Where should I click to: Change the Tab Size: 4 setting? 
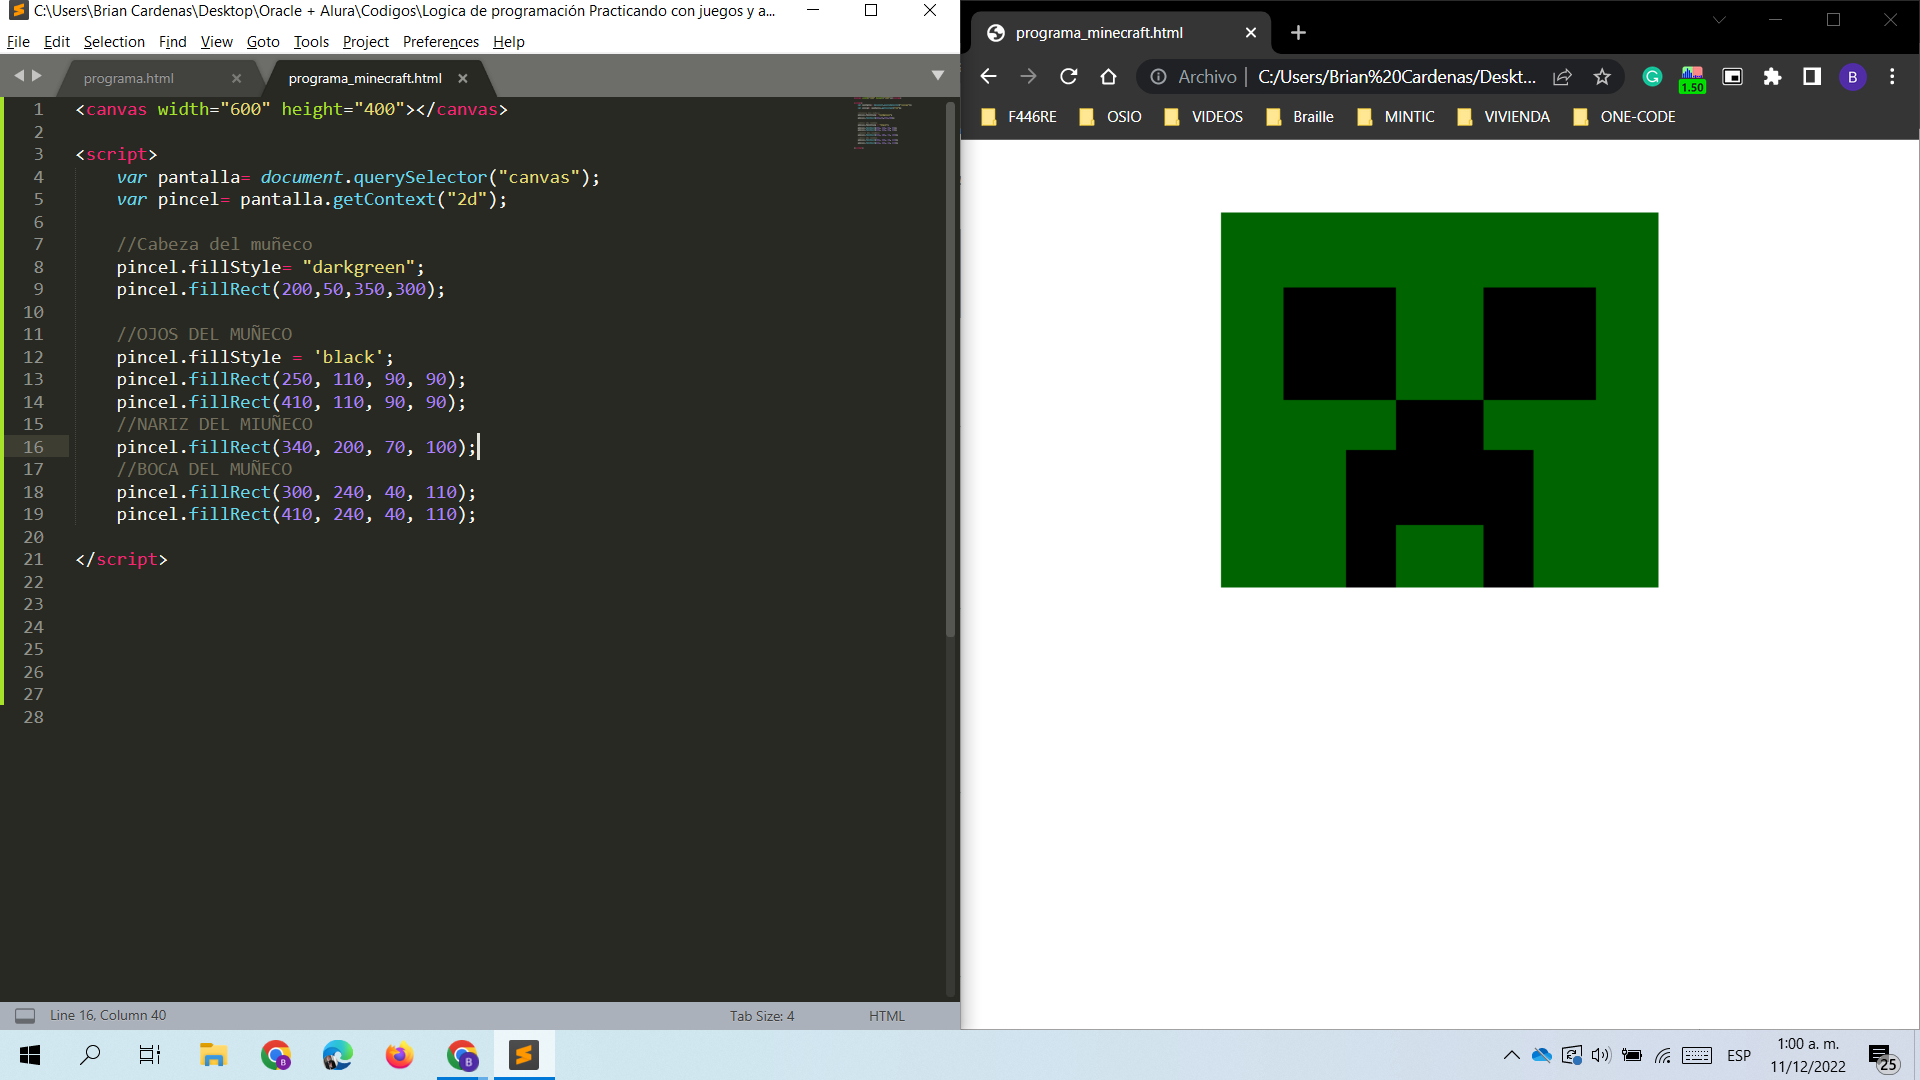click(x=762, y=1016)
